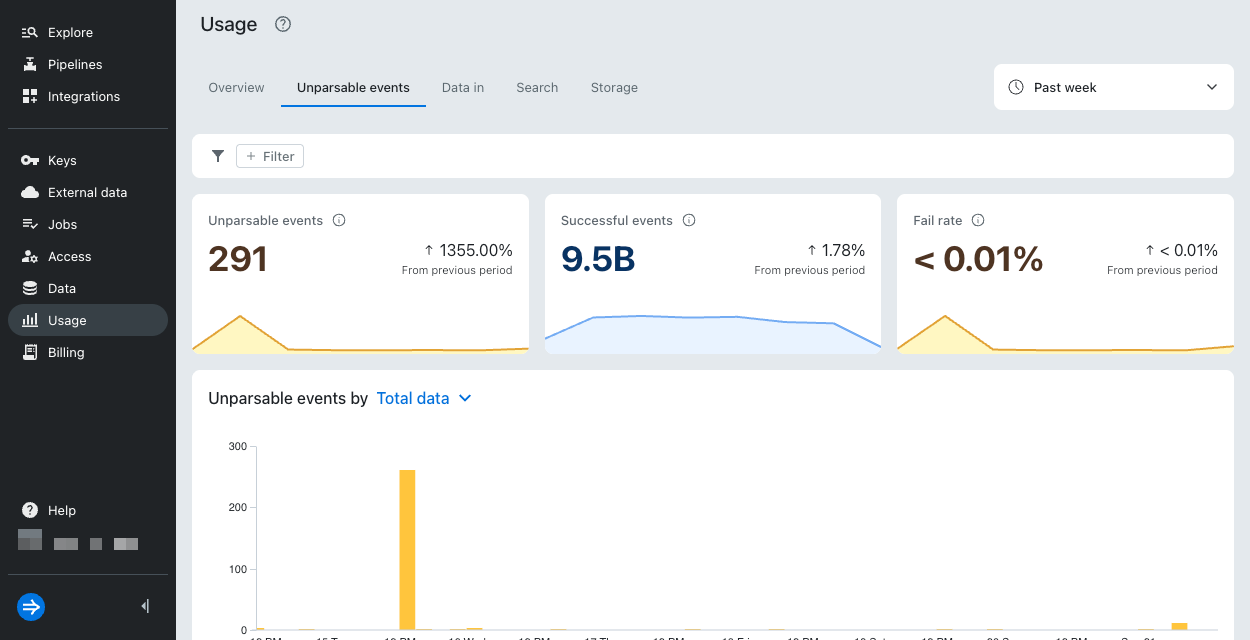1250x640 pixels.
Task: Select the Unparsable events tab
Action: click(x=353, y=88)
